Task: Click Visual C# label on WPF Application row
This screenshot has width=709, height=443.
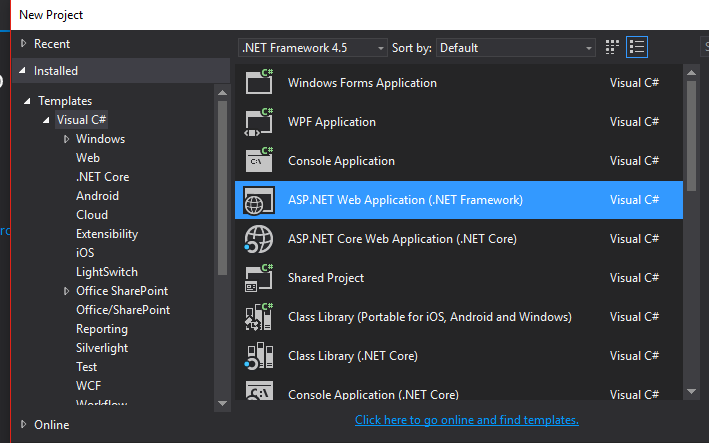Action: [634, 122]
